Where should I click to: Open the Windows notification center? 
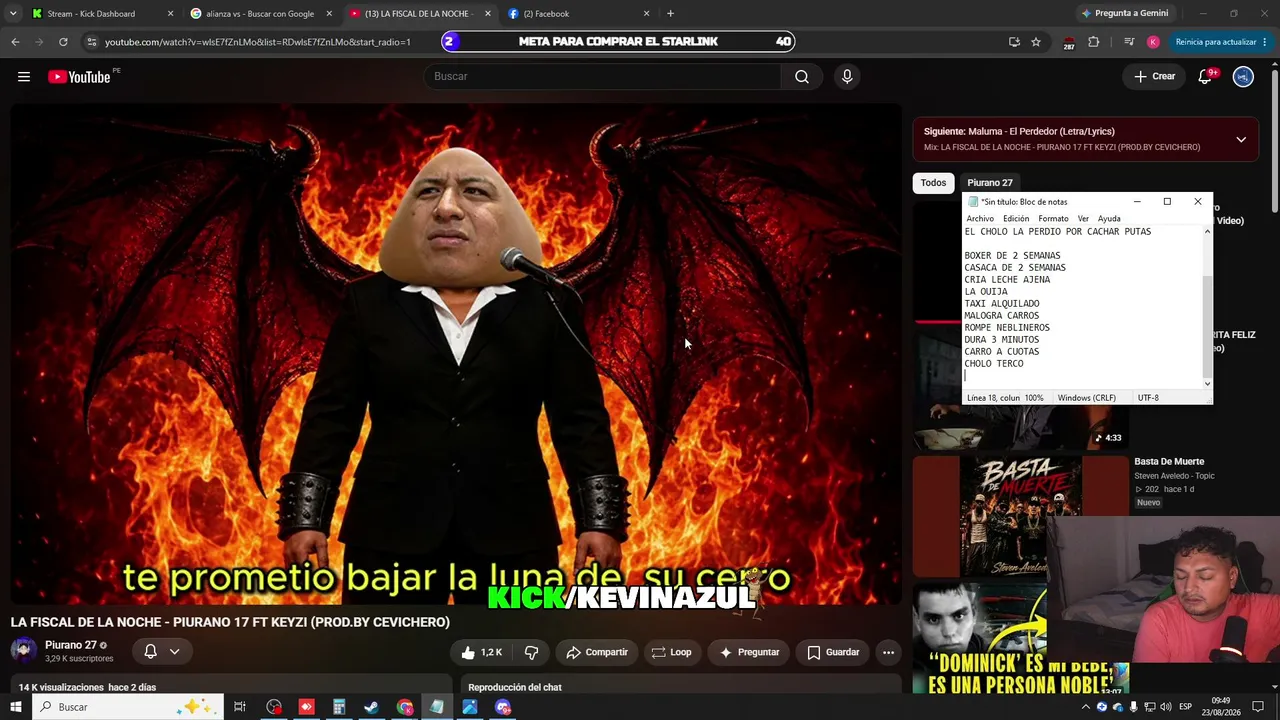coord(1258,707)
